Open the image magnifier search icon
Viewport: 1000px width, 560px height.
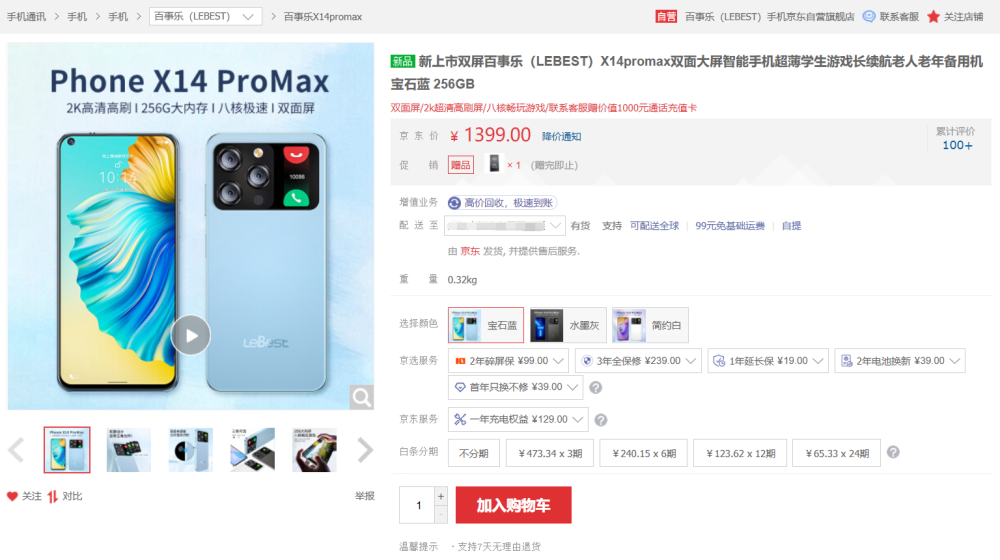coord(362,397)
